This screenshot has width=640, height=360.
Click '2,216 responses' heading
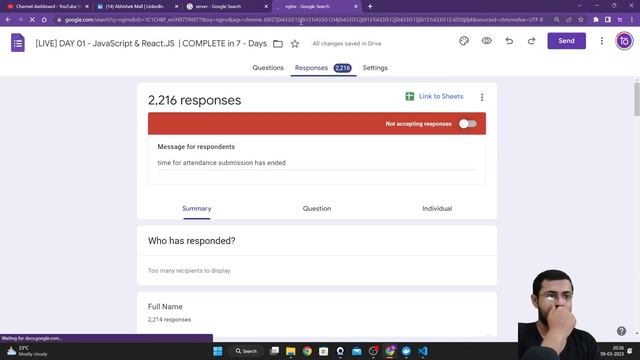[x=194, y=100]
